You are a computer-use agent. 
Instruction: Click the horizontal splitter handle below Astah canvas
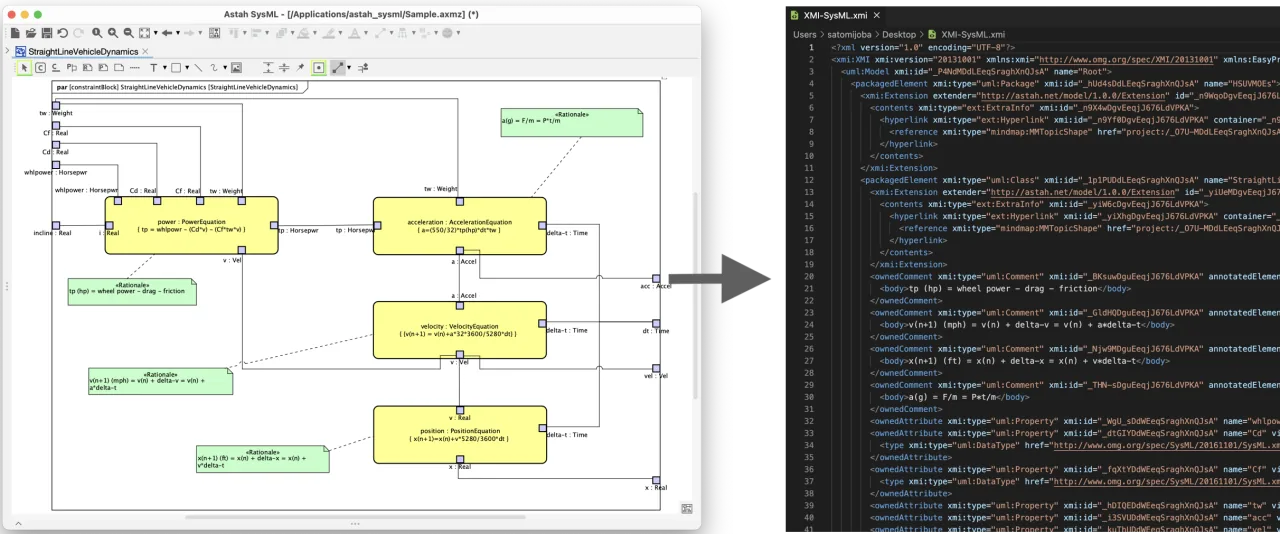354,523
